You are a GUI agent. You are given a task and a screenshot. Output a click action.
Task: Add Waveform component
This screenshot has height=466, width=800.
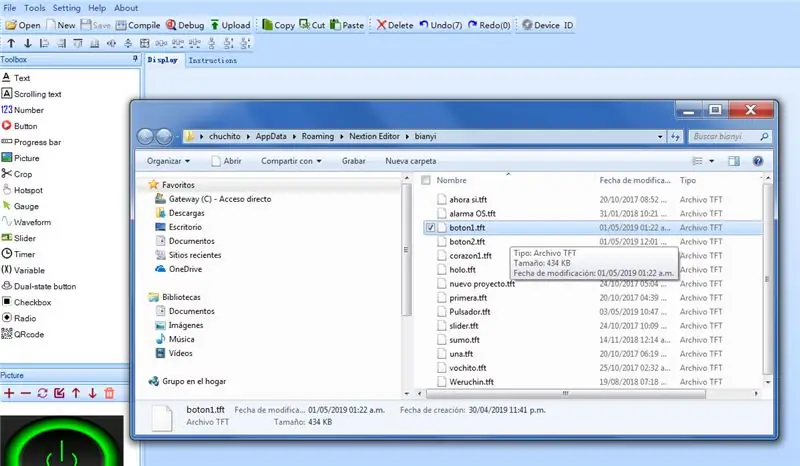coord(26,222)
